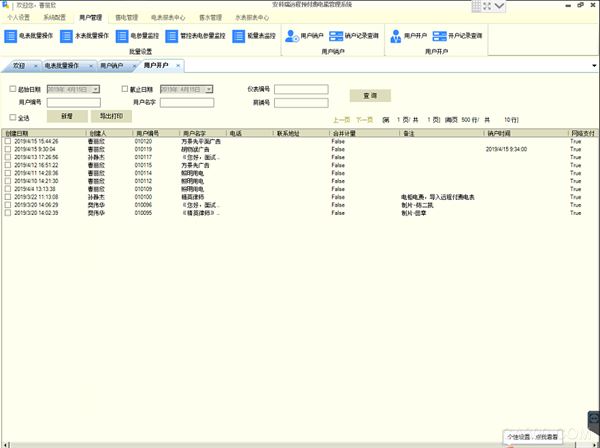Viewport: 600px width, 448px height.
Task: Click the 查询 search button
Action: click(369, 95)
